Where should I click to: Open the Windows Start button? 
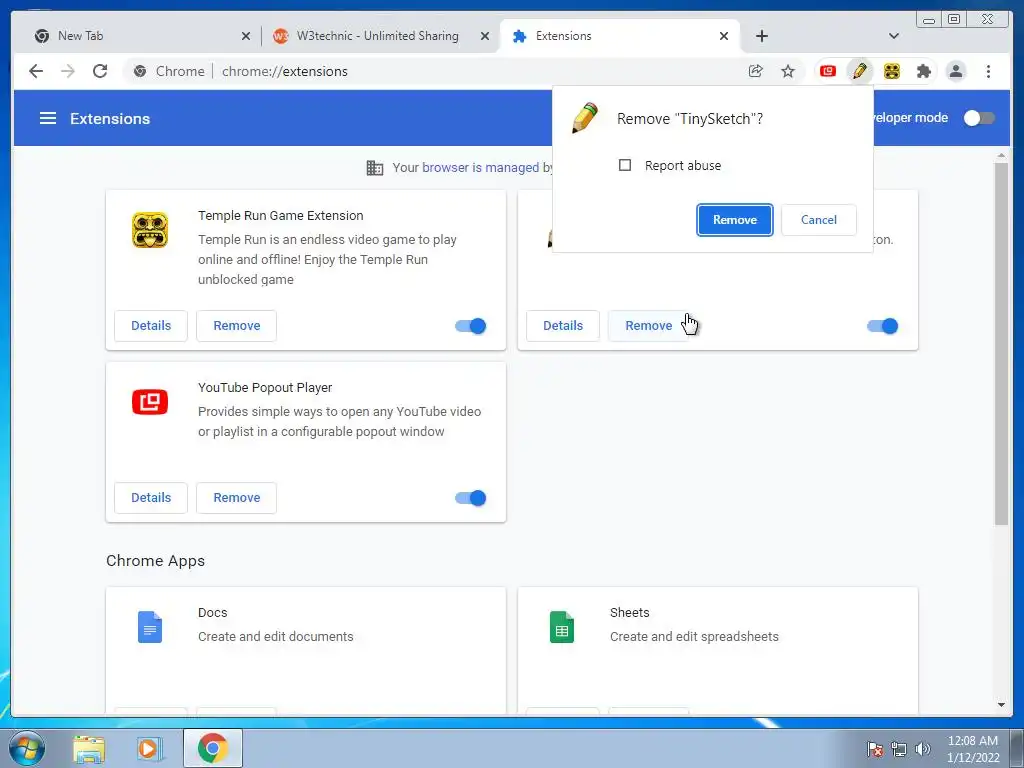[27, 748]
